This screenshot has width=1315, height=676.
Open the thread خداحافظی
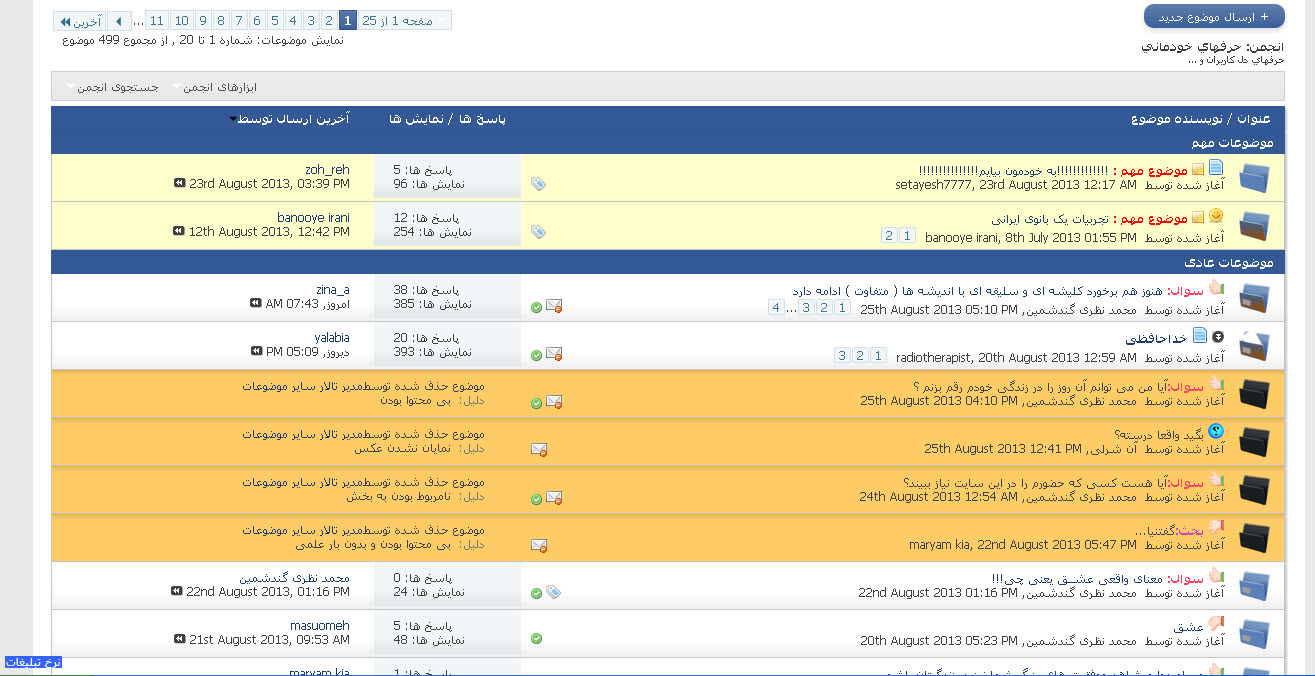pos(1156,338)
